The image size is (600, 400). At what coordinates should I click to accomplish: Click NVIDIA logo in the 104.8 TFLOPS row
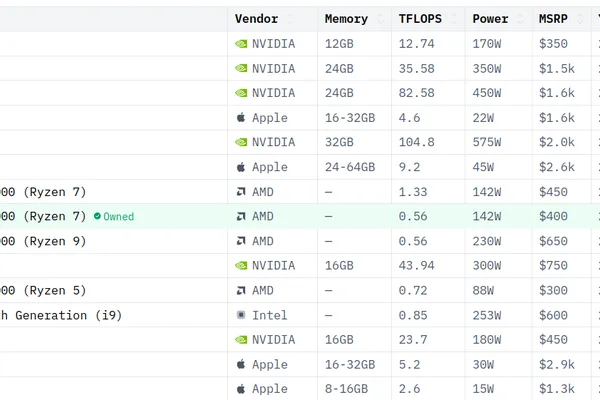[x=241, y=142]
